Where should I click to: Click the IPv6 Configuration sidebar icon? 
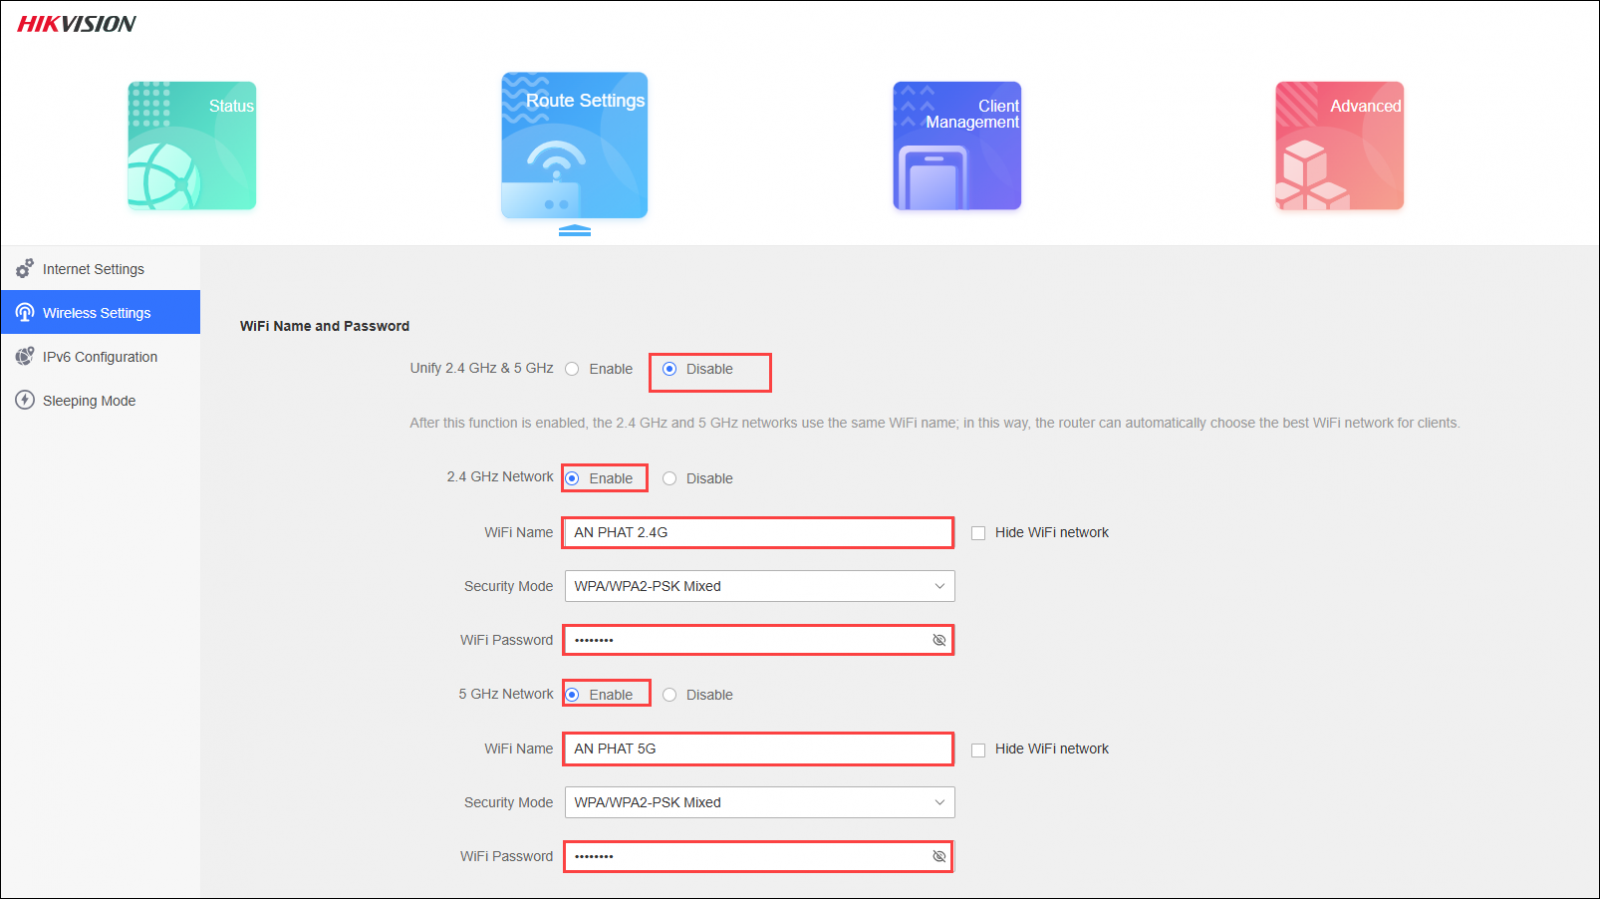(x=25, y=357)
